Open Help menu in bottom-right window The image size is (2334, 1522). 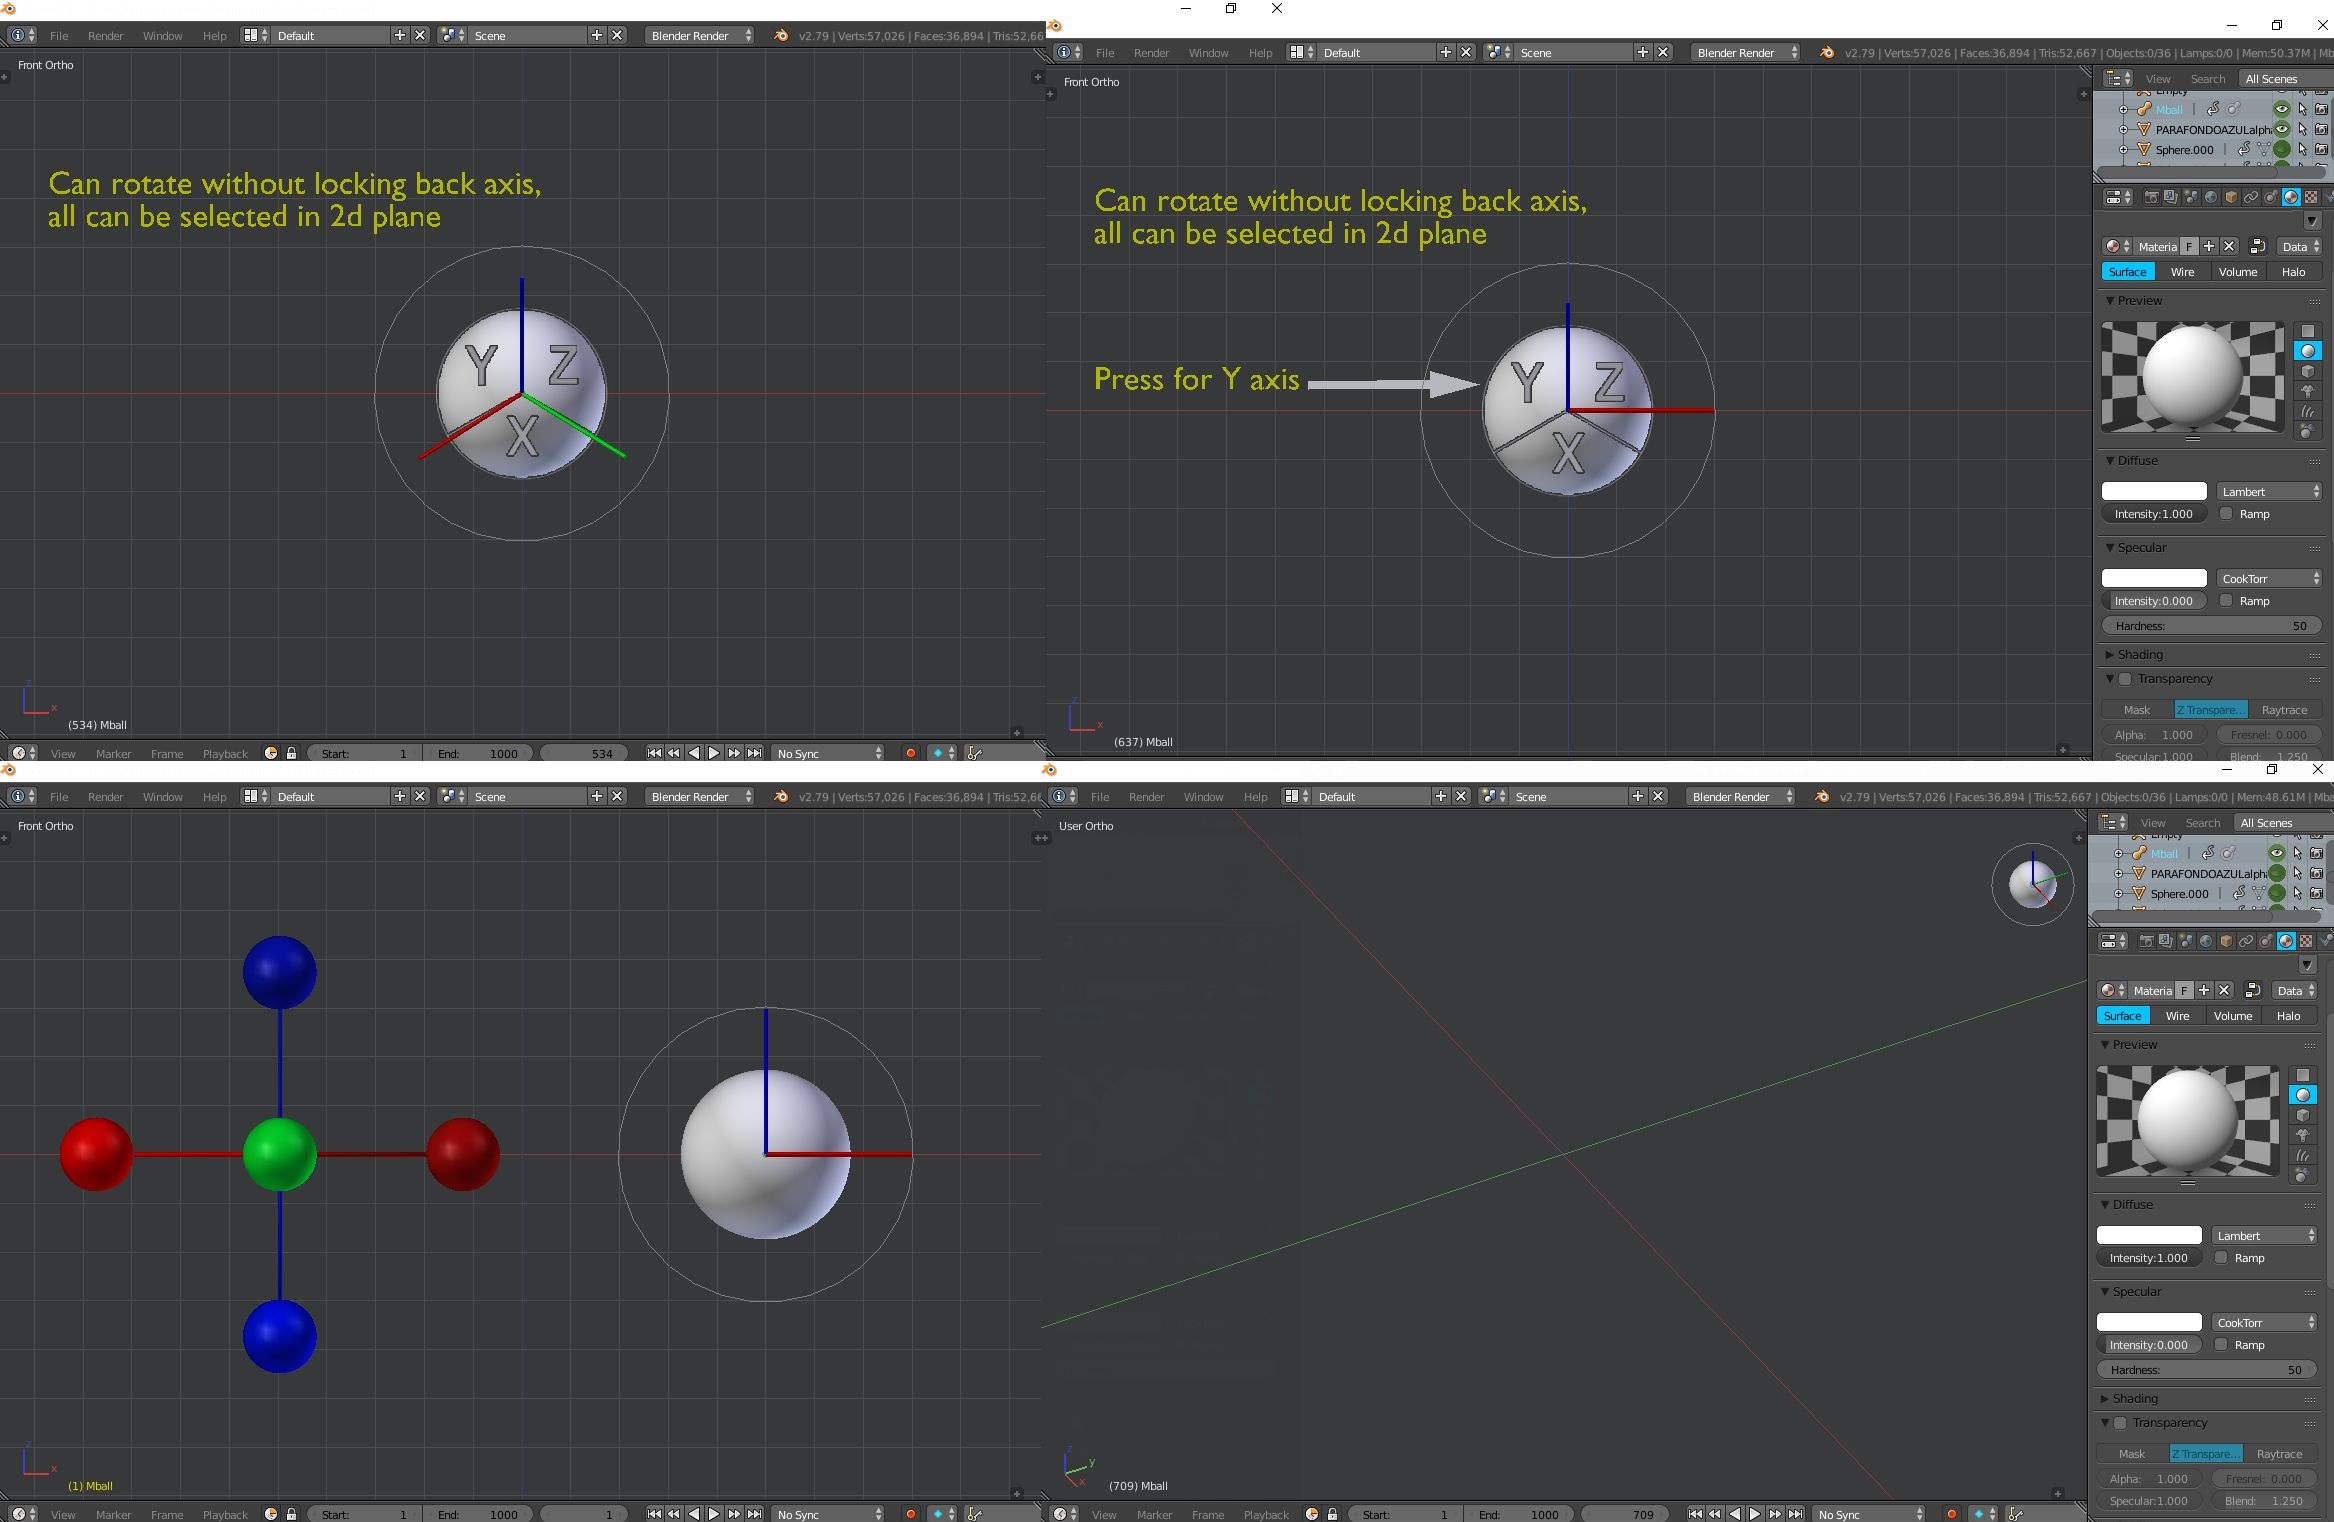pos(1255,796)
